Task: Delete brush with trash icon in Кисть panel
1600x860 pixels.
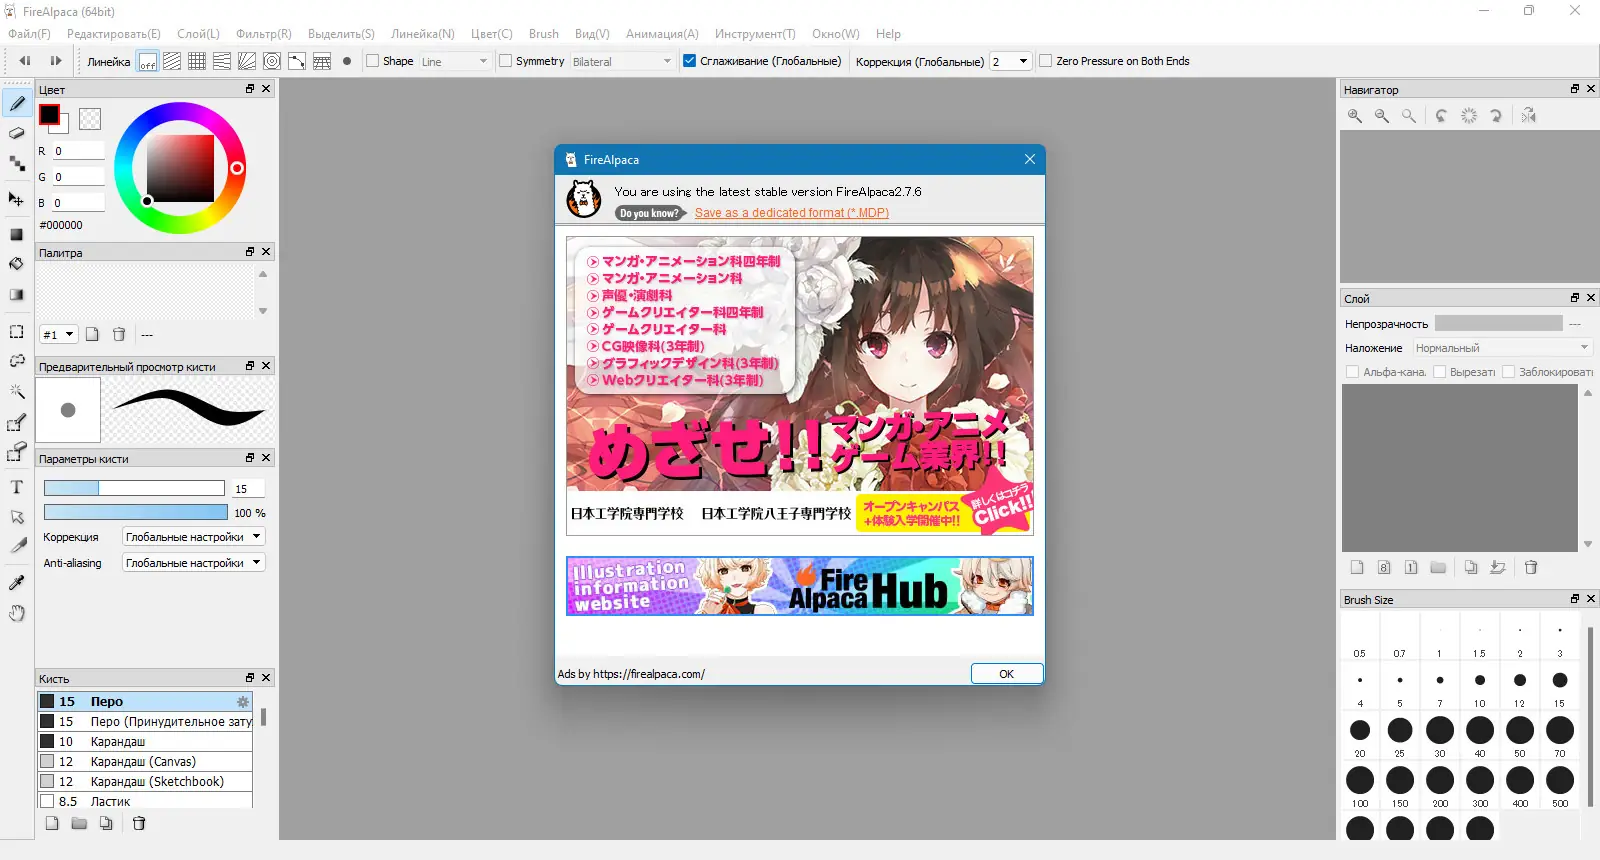Action: pos(139,823)
